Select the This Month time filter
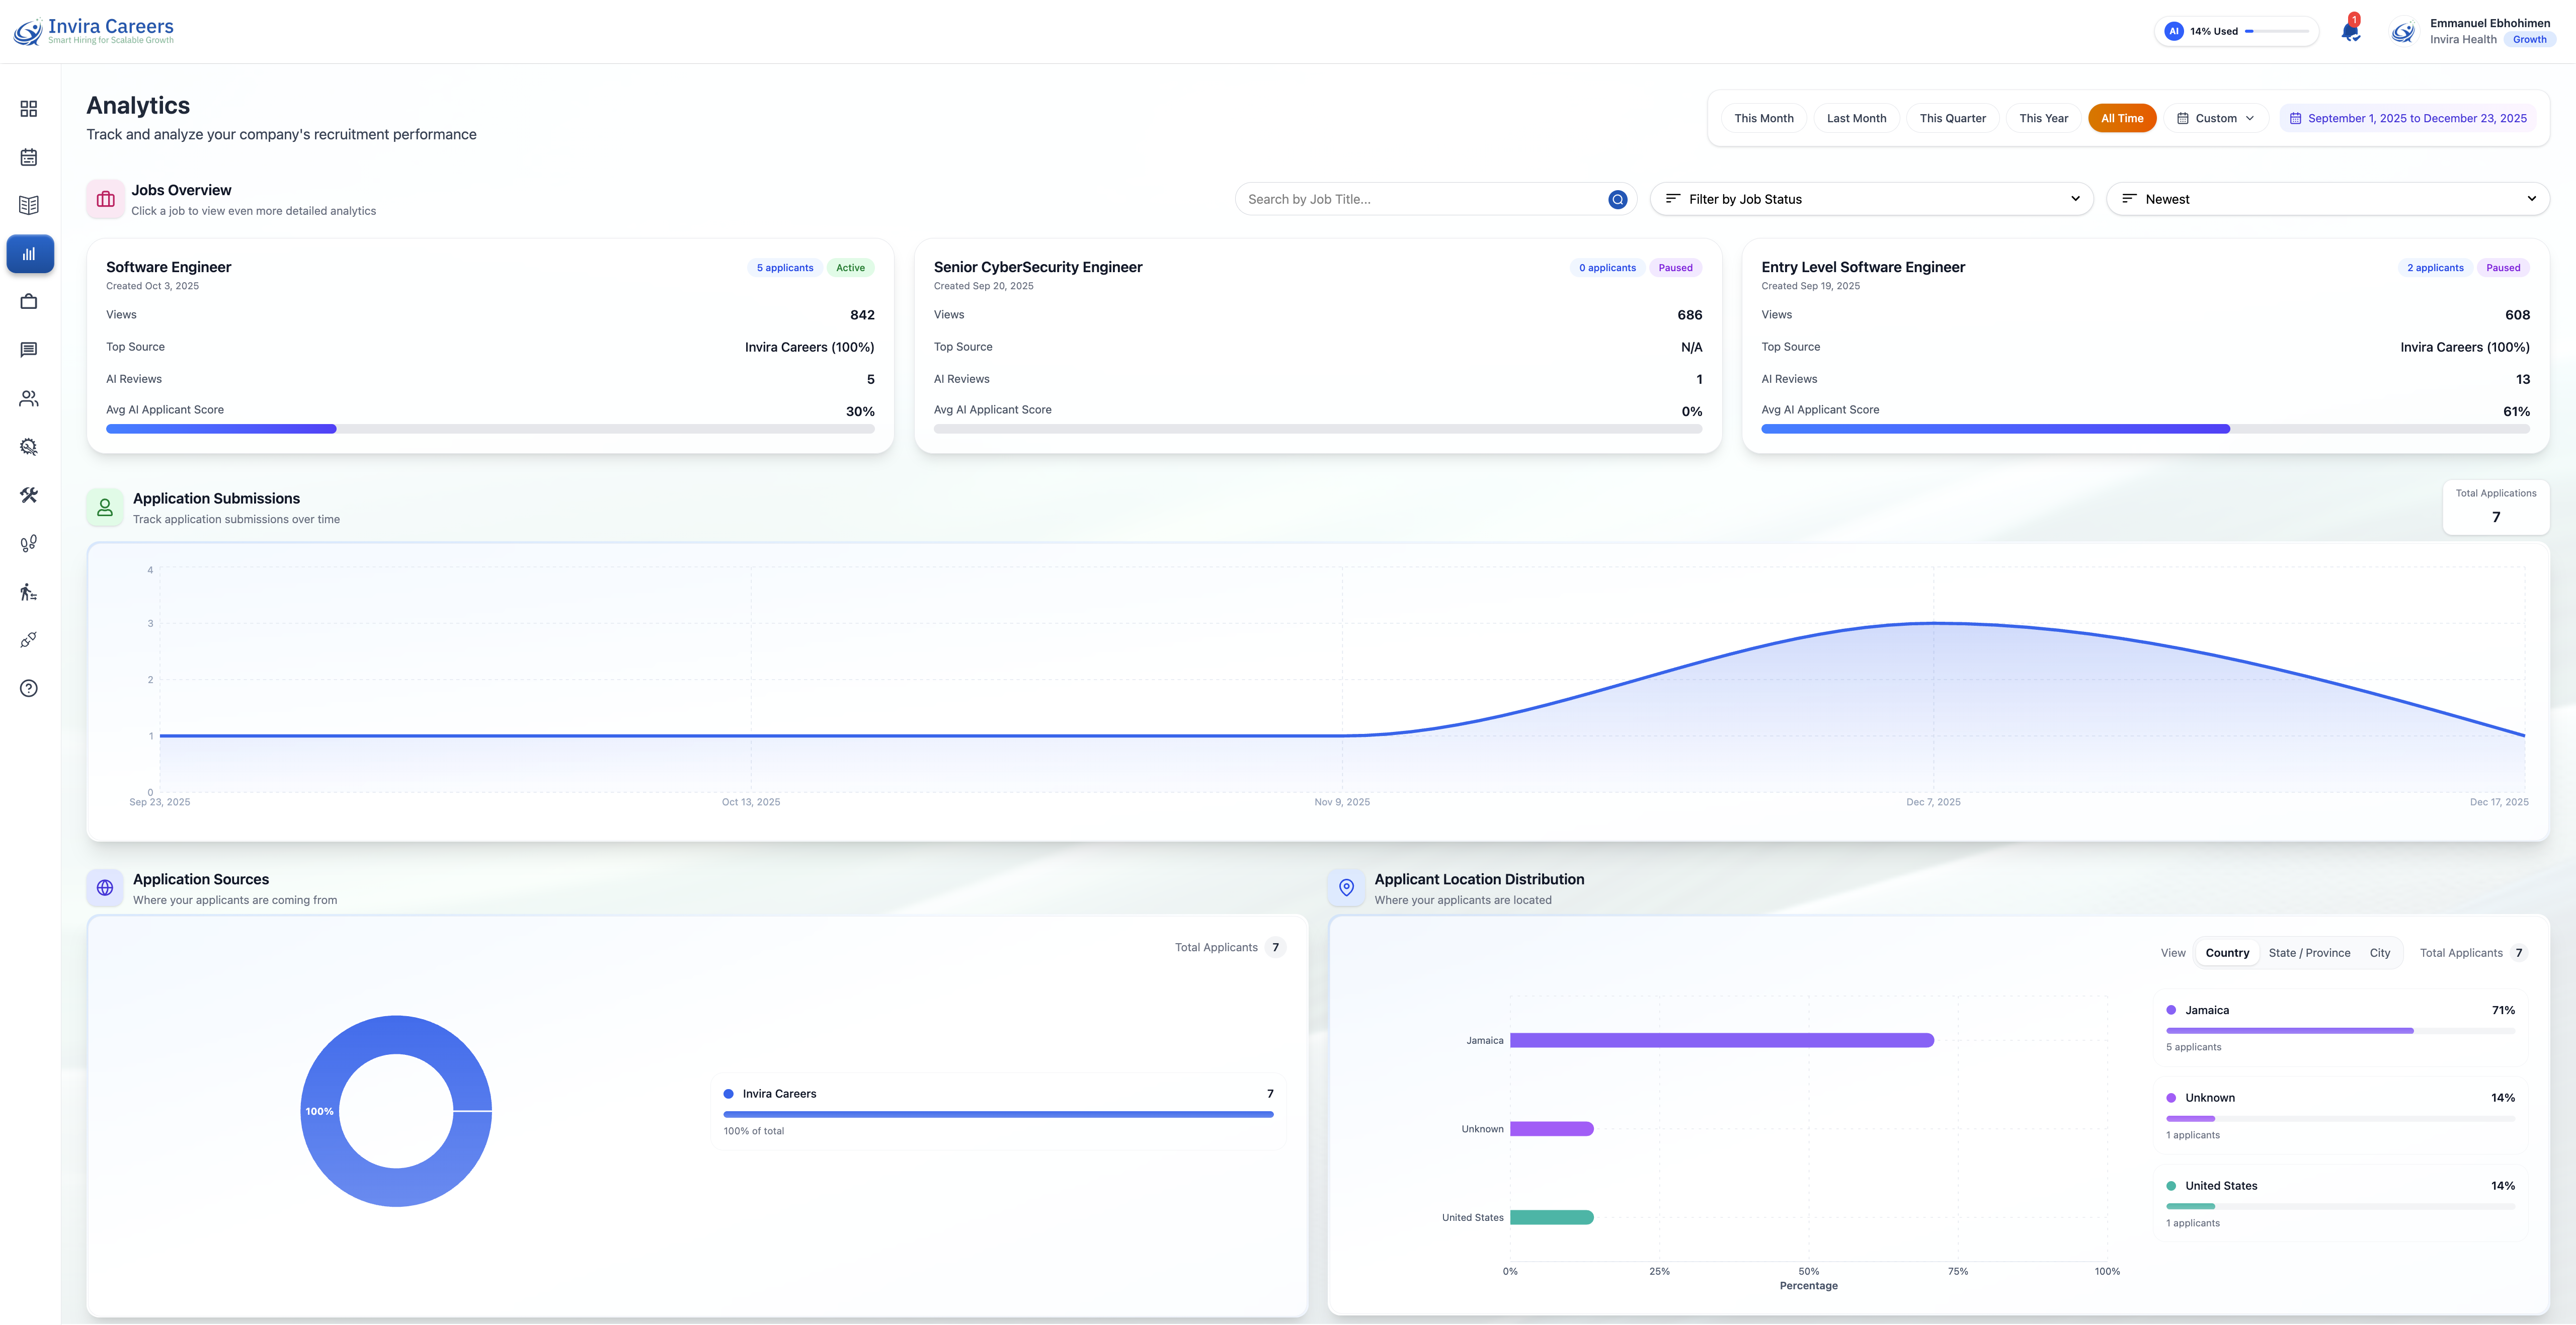 1763,118
